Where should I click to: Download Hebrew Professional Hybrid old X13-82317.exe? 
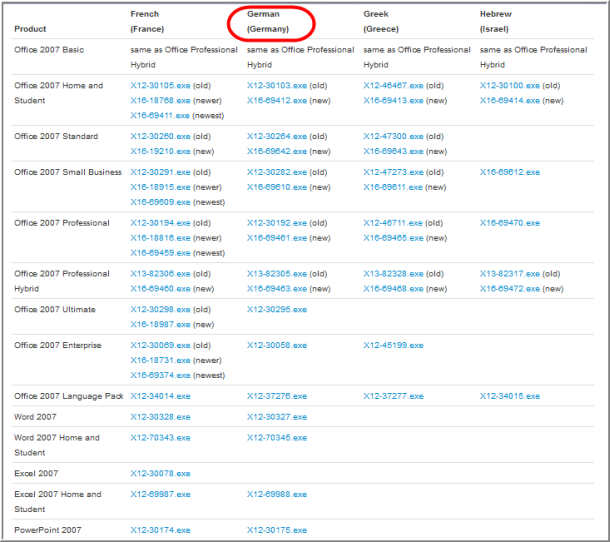pos(510,274)
